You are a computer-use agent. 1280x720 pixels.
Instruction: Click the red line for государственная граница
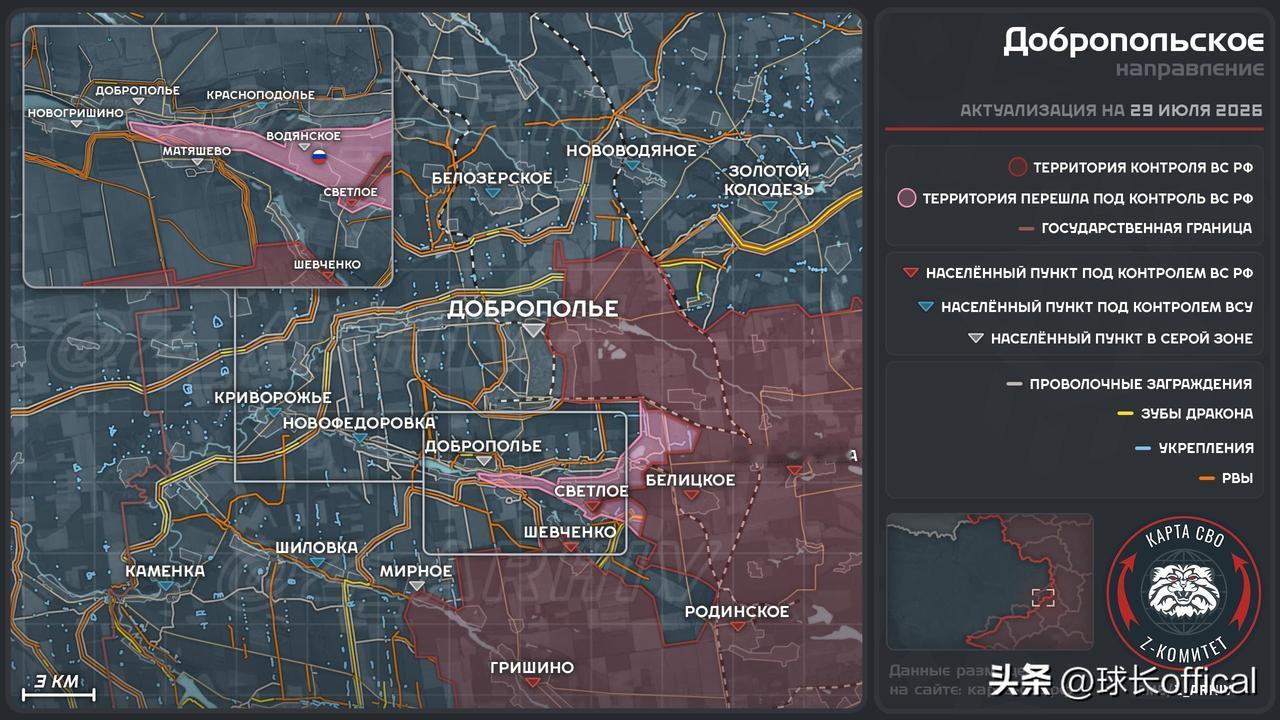click(1025, 228)
